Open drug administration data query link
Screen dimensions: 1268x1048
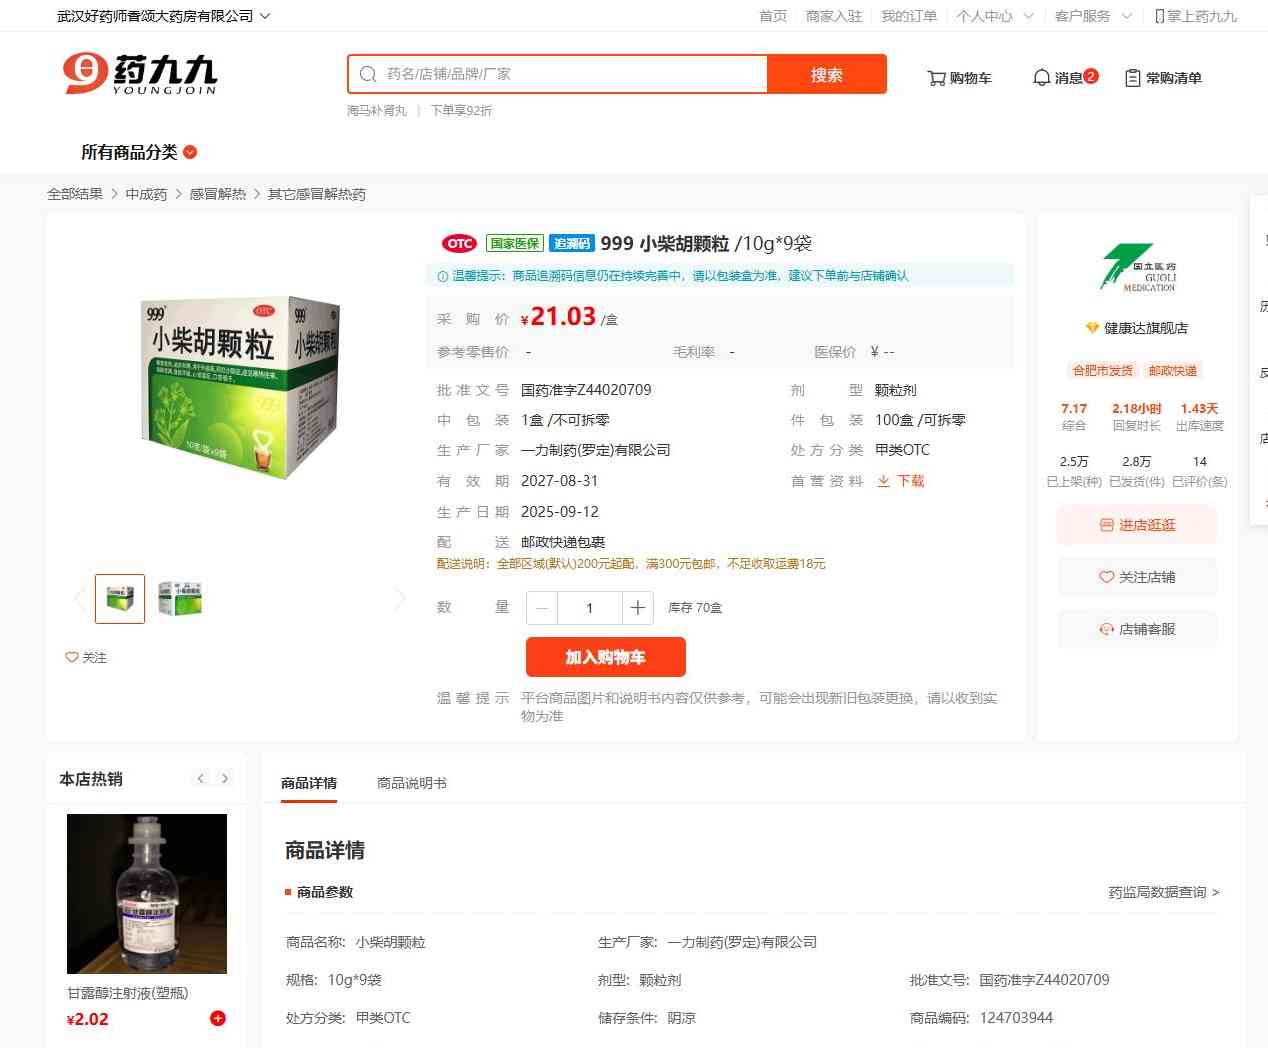click(1163, 892)
